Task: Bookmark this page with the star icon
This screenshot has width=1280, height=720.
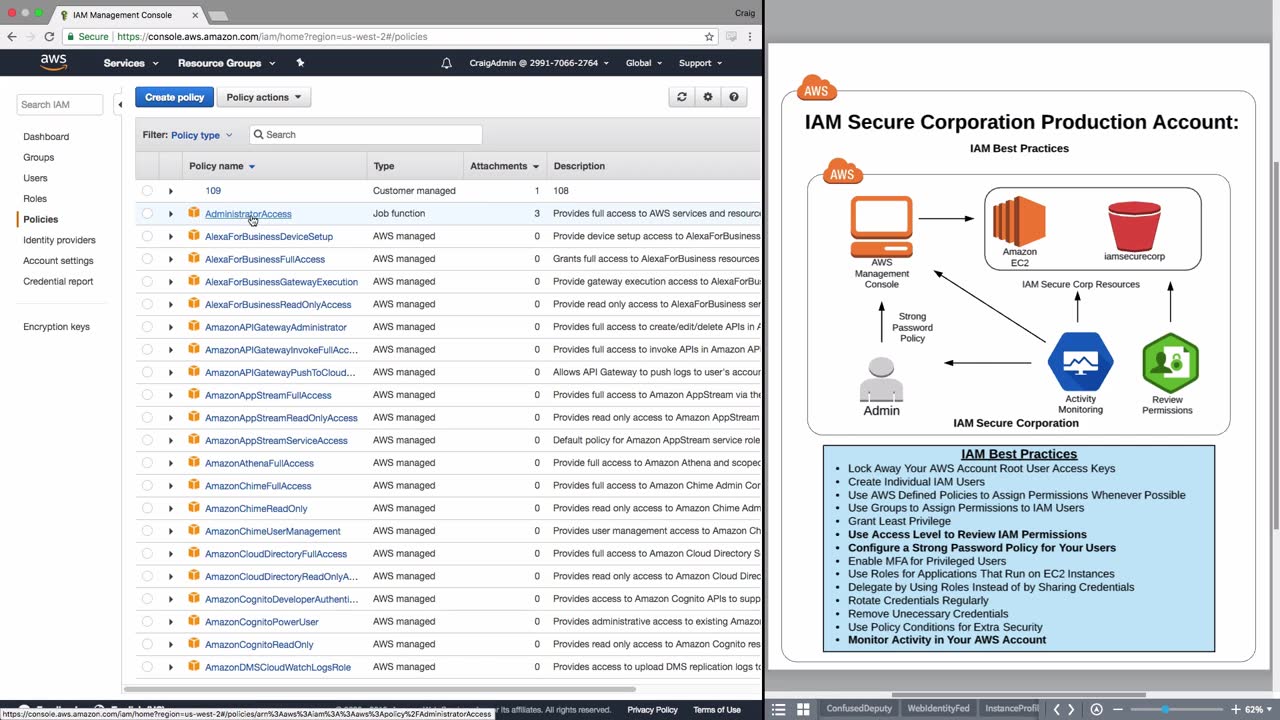Action: tap(709, 37)
